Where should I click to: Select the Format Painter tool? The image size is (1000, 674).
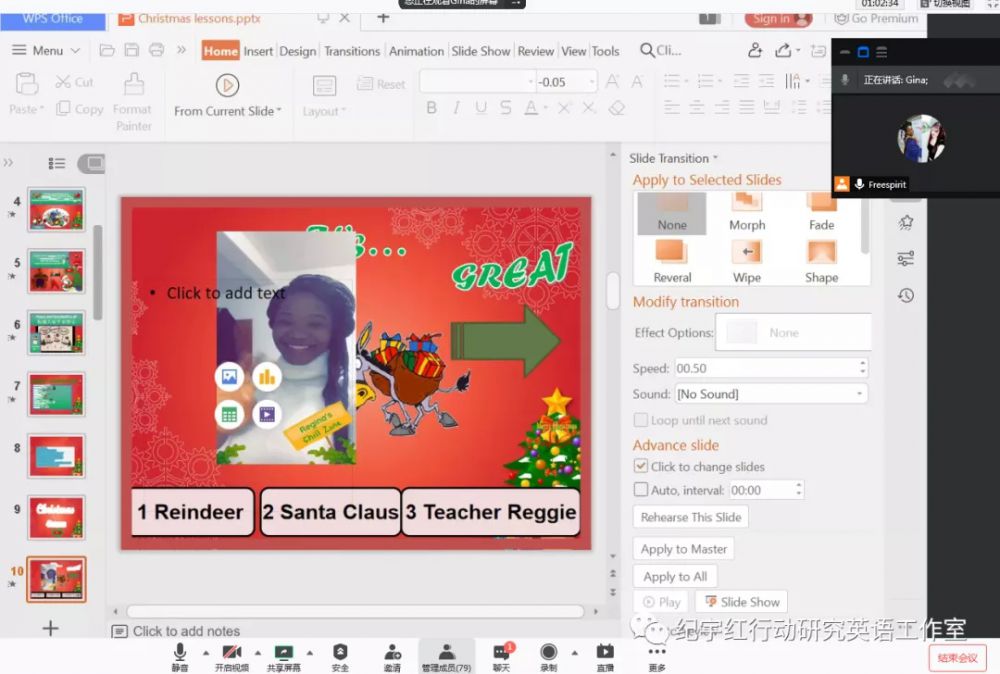click(132, 101)
